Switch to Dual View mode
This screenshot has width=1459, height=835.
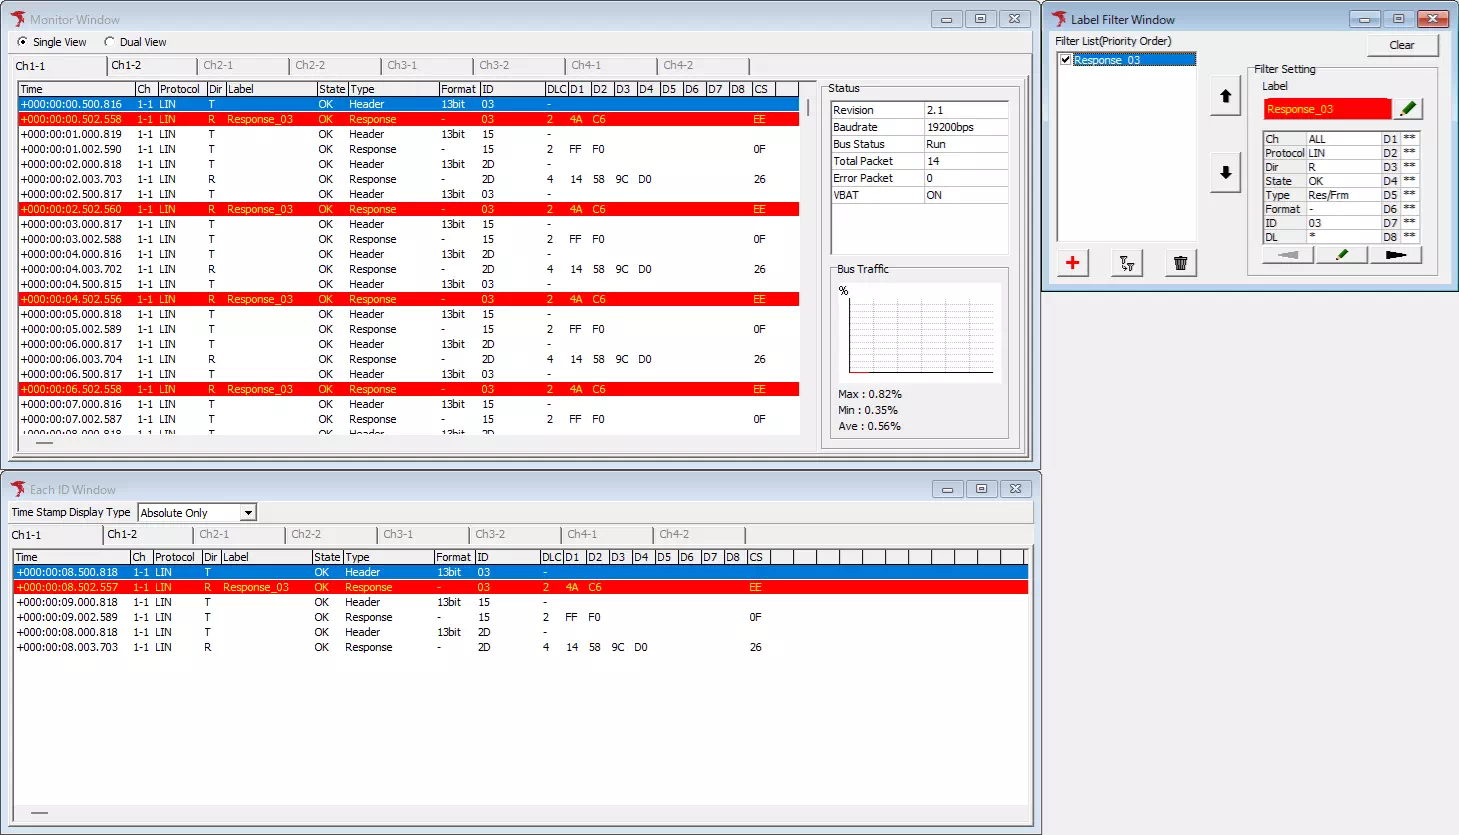point(110,41)
